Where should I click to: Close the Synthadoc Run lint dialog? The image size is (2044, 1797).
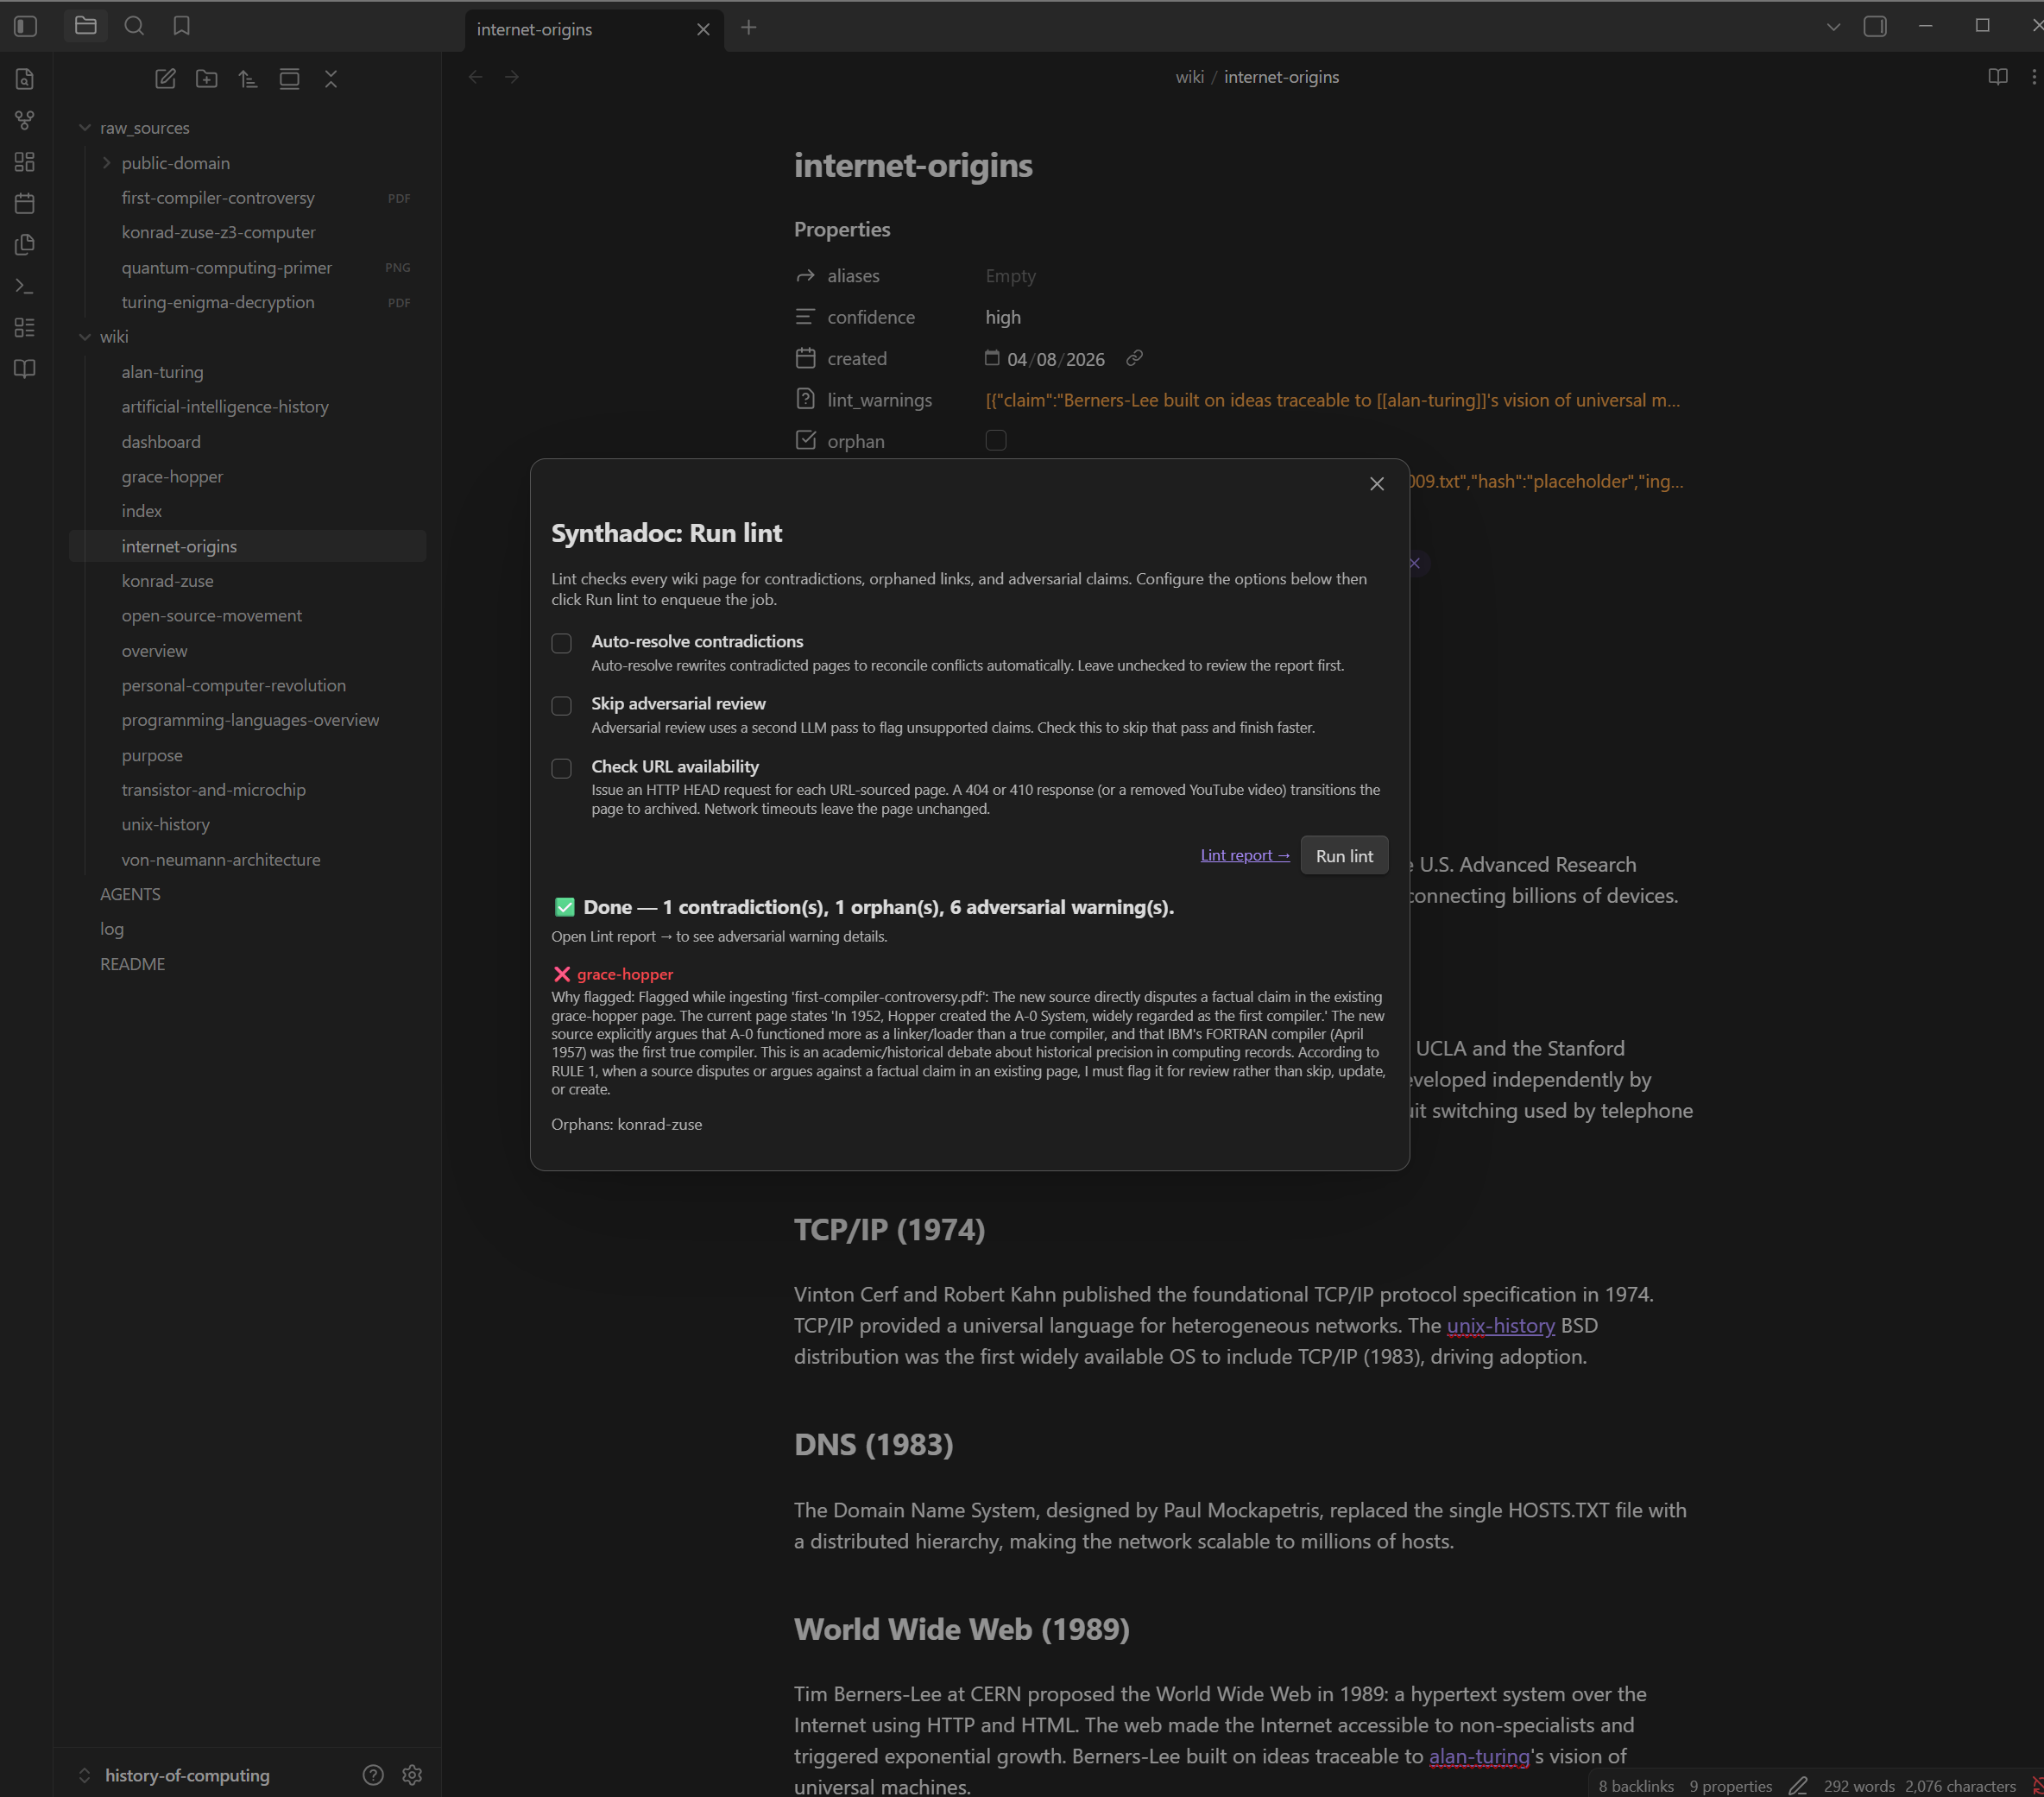pyautogui.click(x=1377, y=484)
